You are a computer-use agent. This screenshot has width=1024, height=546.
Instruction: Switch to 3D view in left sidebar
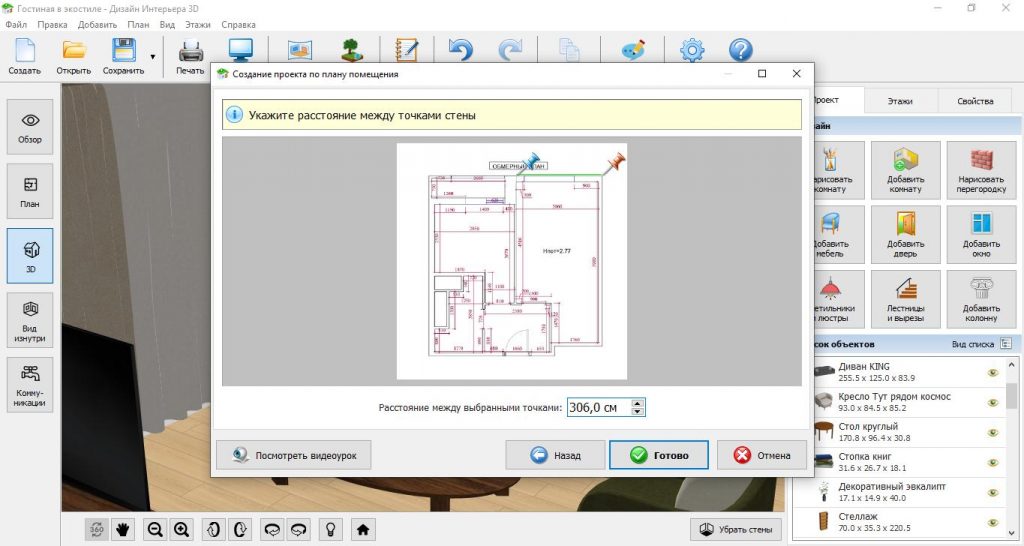(x=31, y=255)
